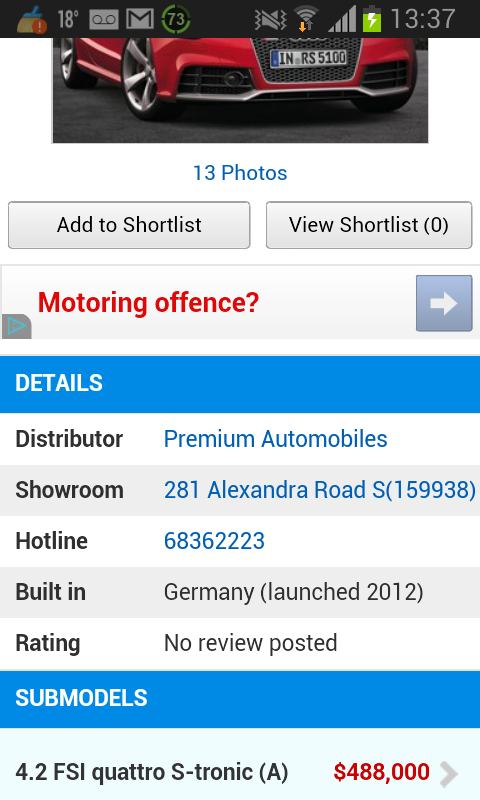Tap the red Audi car photo
The width and height of the screenshot is (480, 800).
pos(240,90)
